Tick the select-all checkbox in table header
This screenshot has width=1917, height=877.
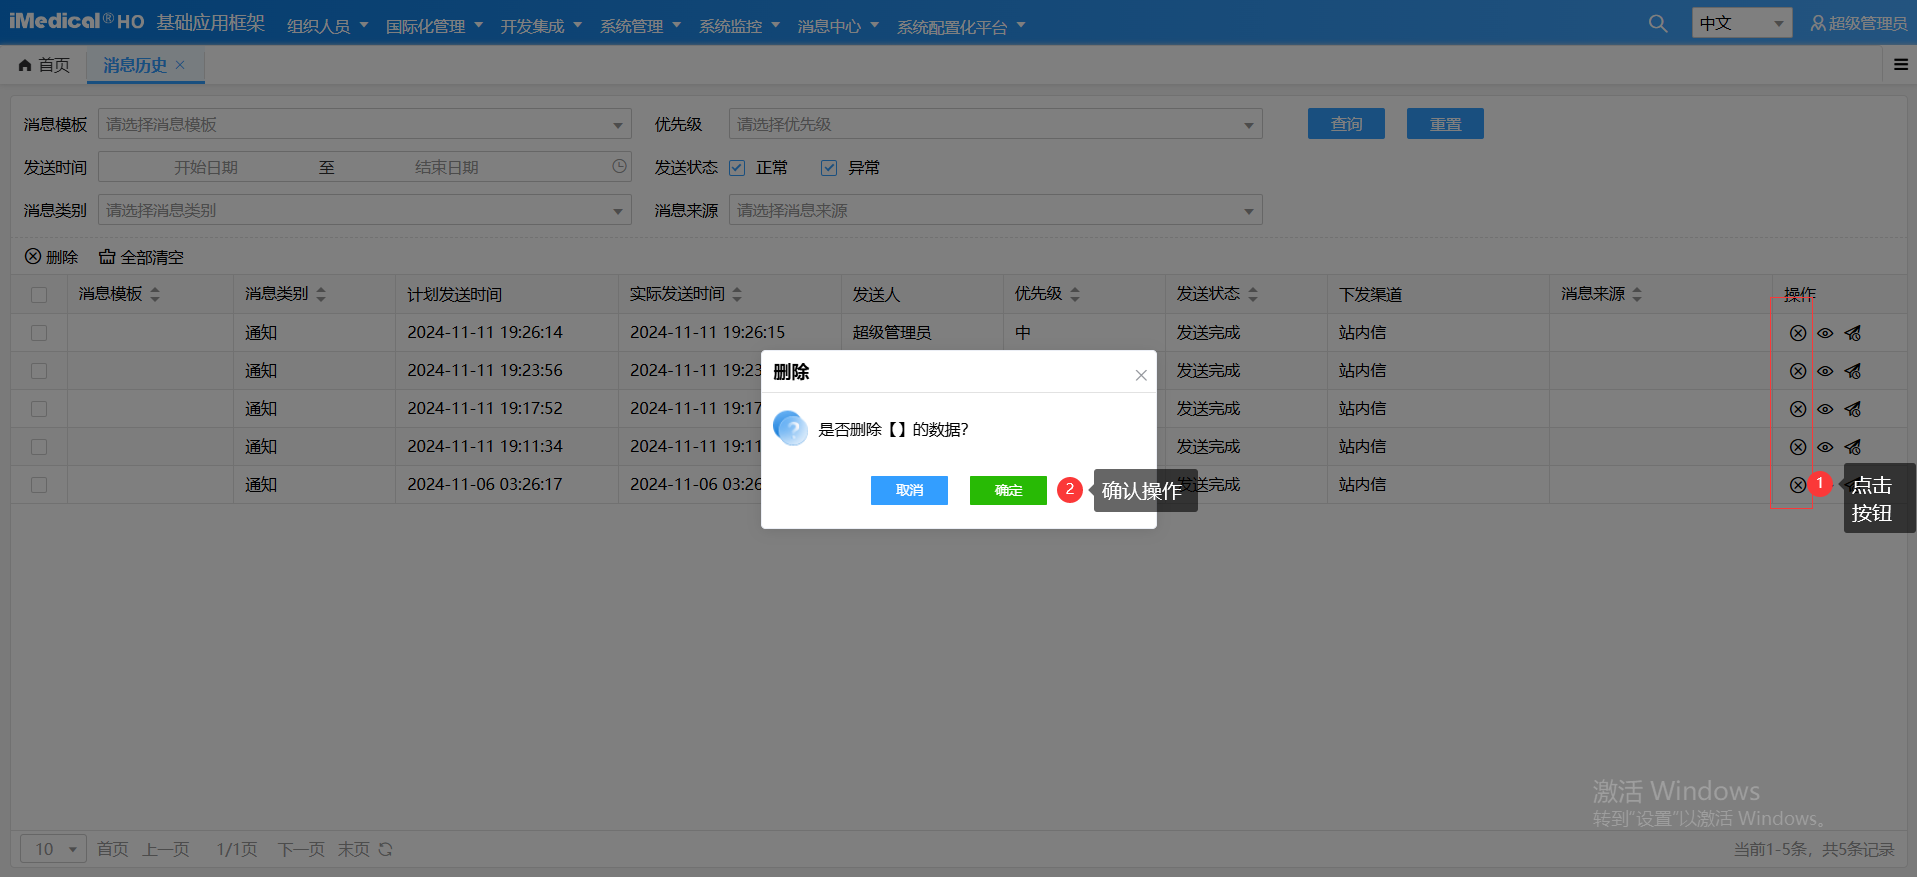point(39,295)
